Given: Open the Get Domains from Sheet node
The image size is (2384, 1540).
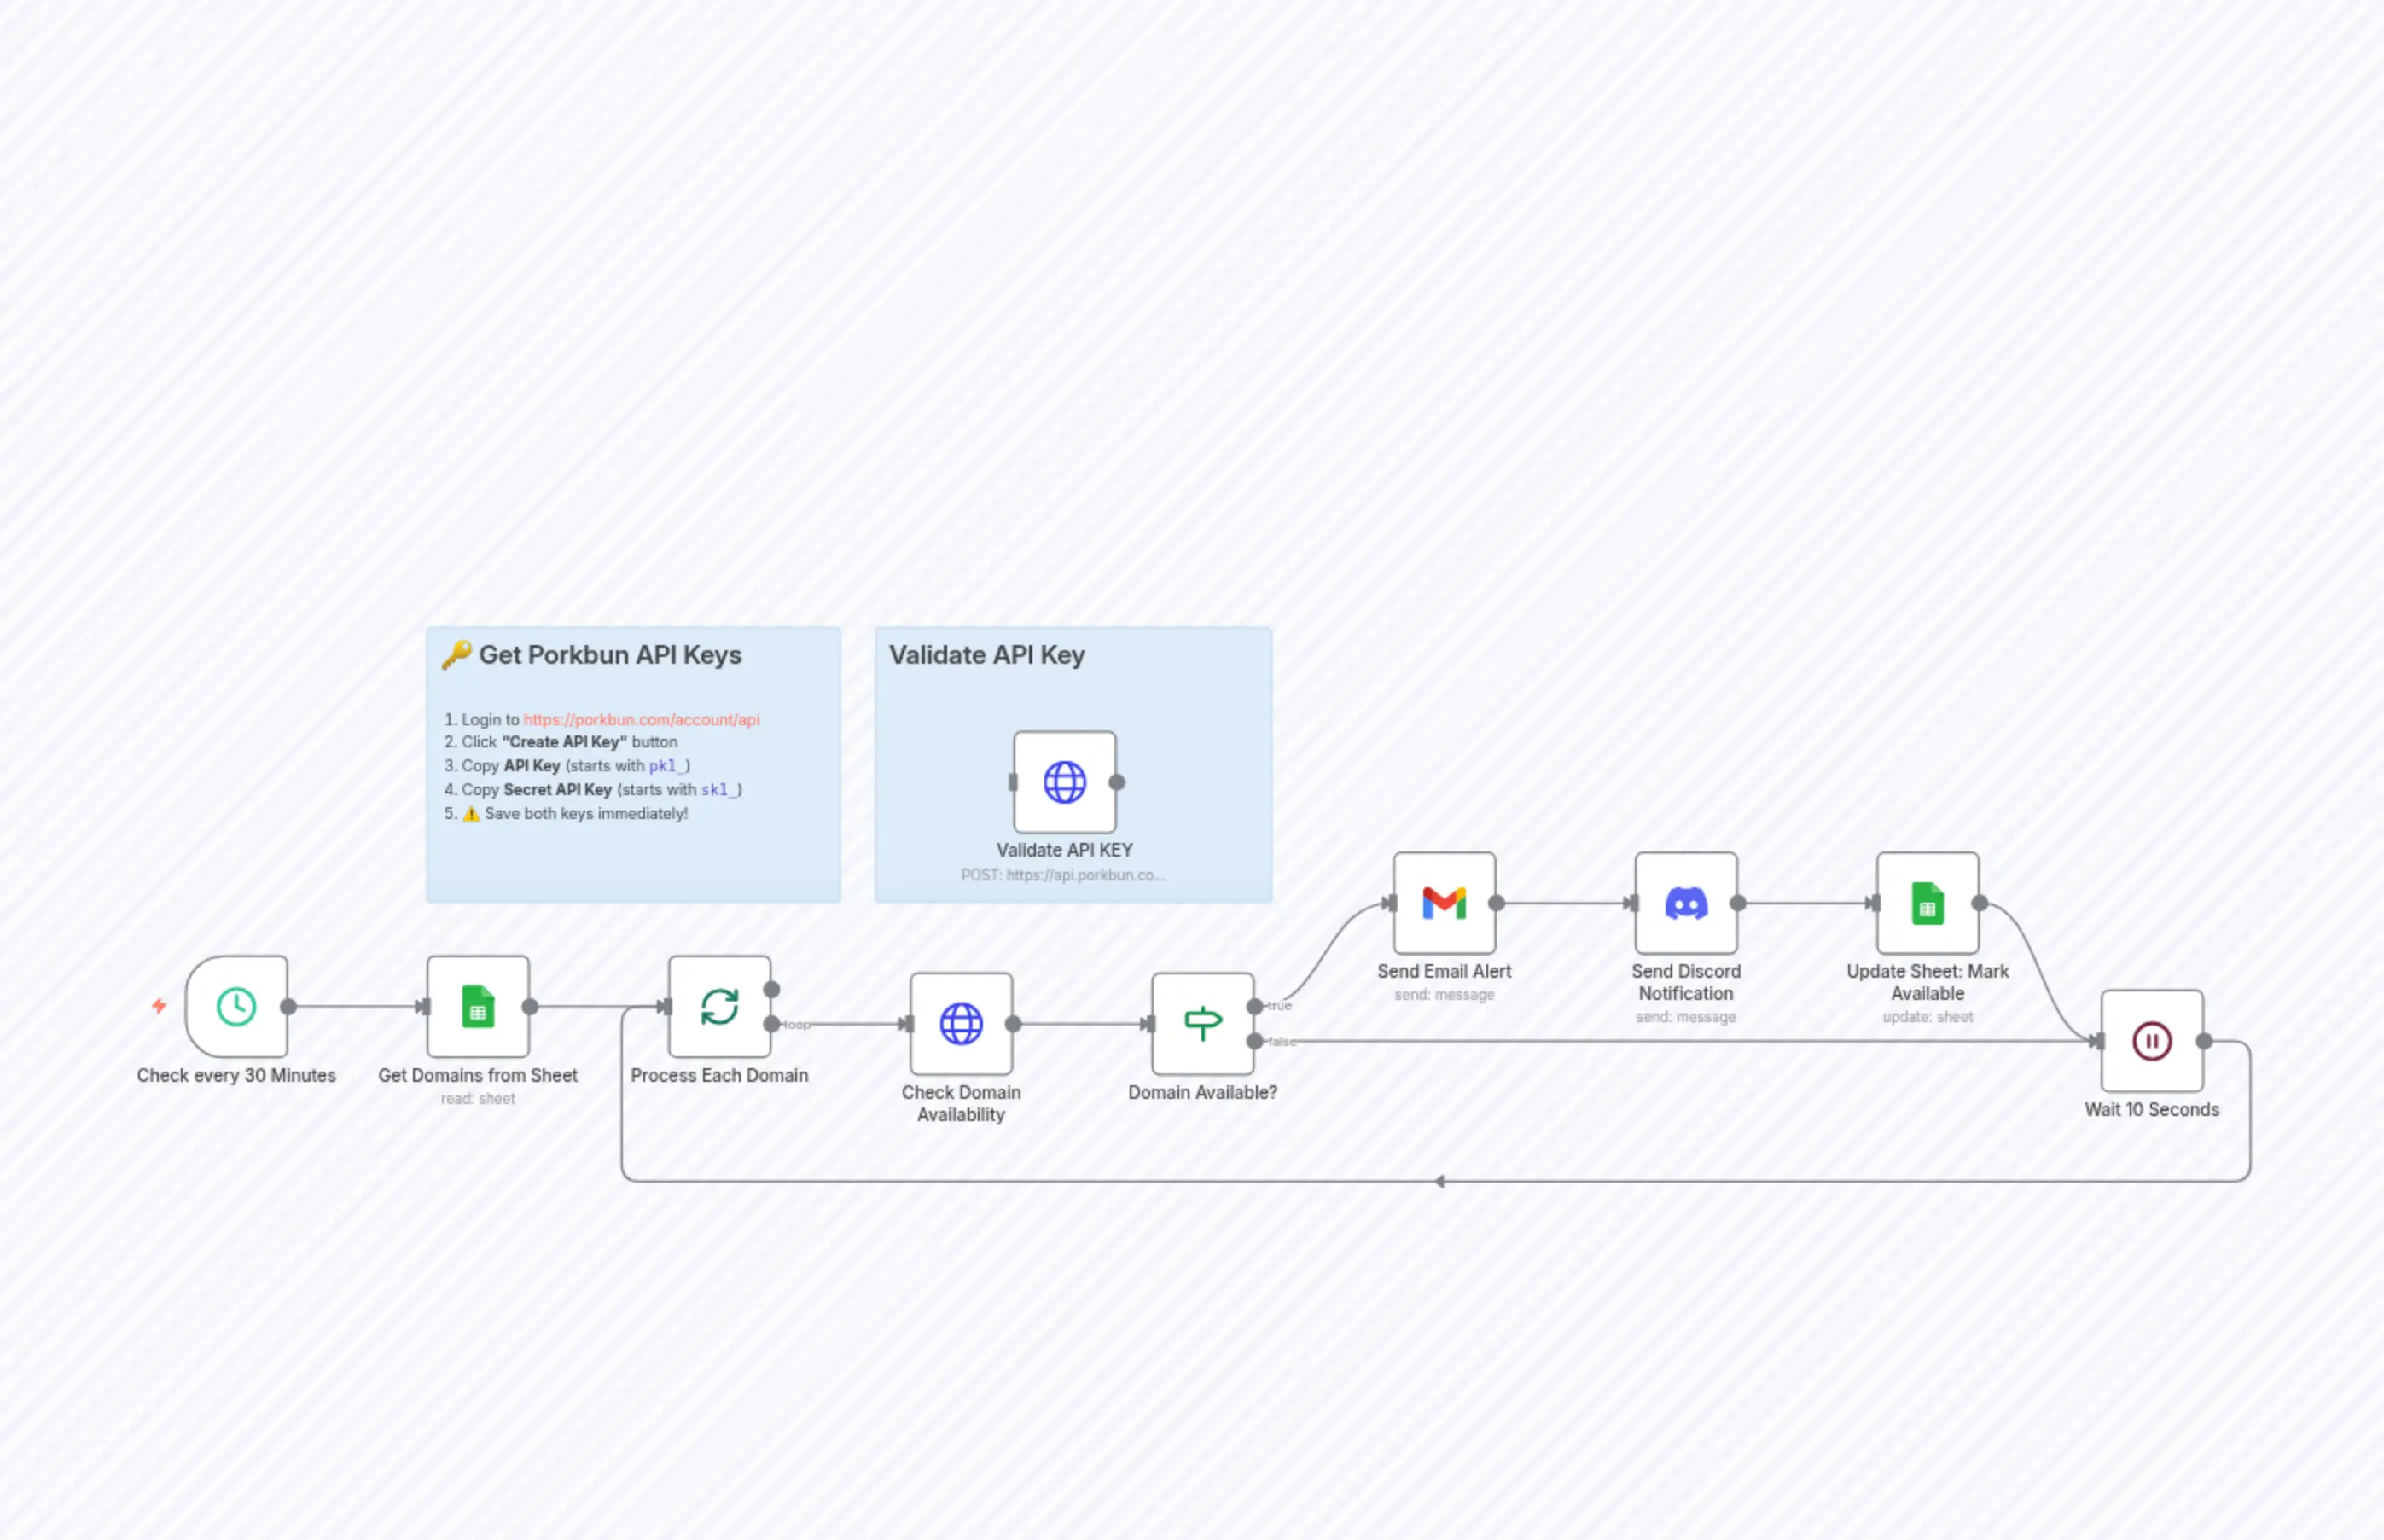Looking at the screenshot, I should (478, 1009).
